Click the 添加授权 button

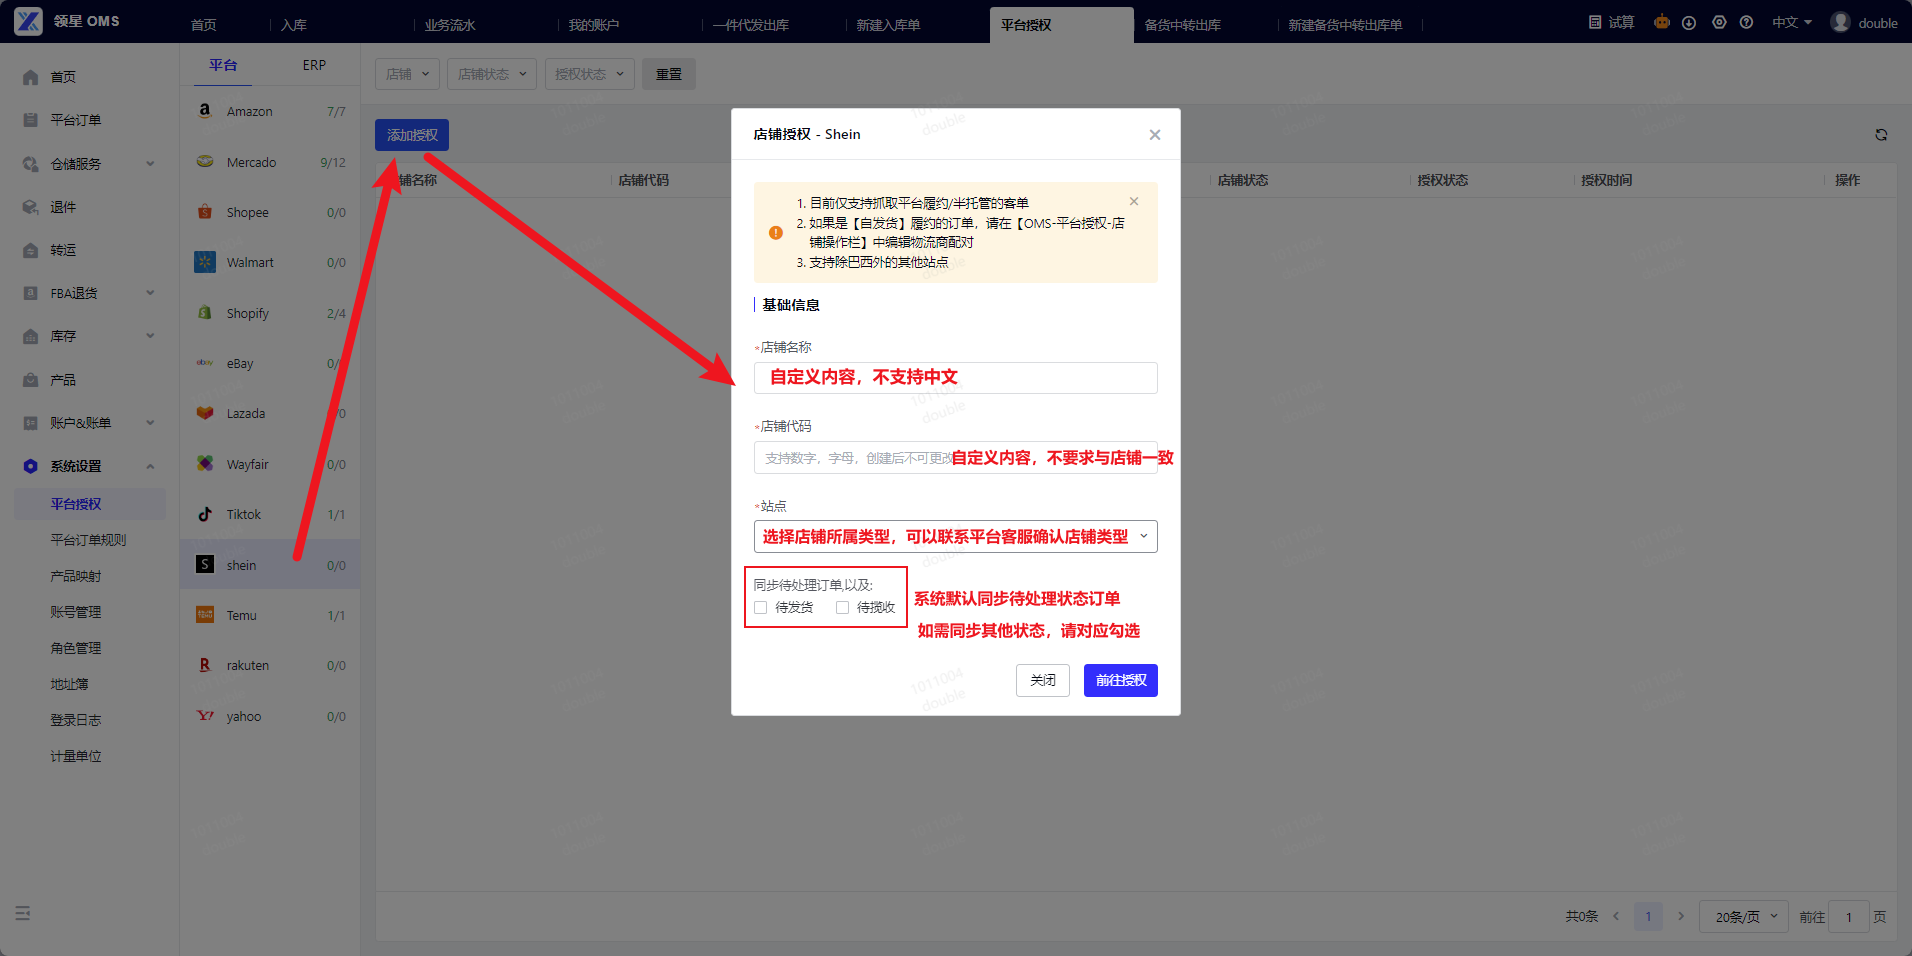point(412,135)
